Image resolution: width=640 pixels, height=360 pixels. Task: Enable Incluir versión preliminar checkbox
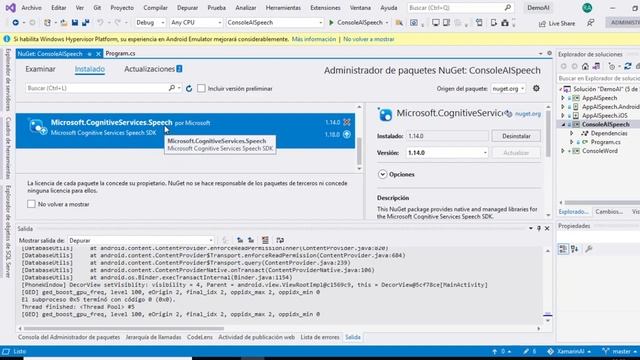[x=201, y=89]
